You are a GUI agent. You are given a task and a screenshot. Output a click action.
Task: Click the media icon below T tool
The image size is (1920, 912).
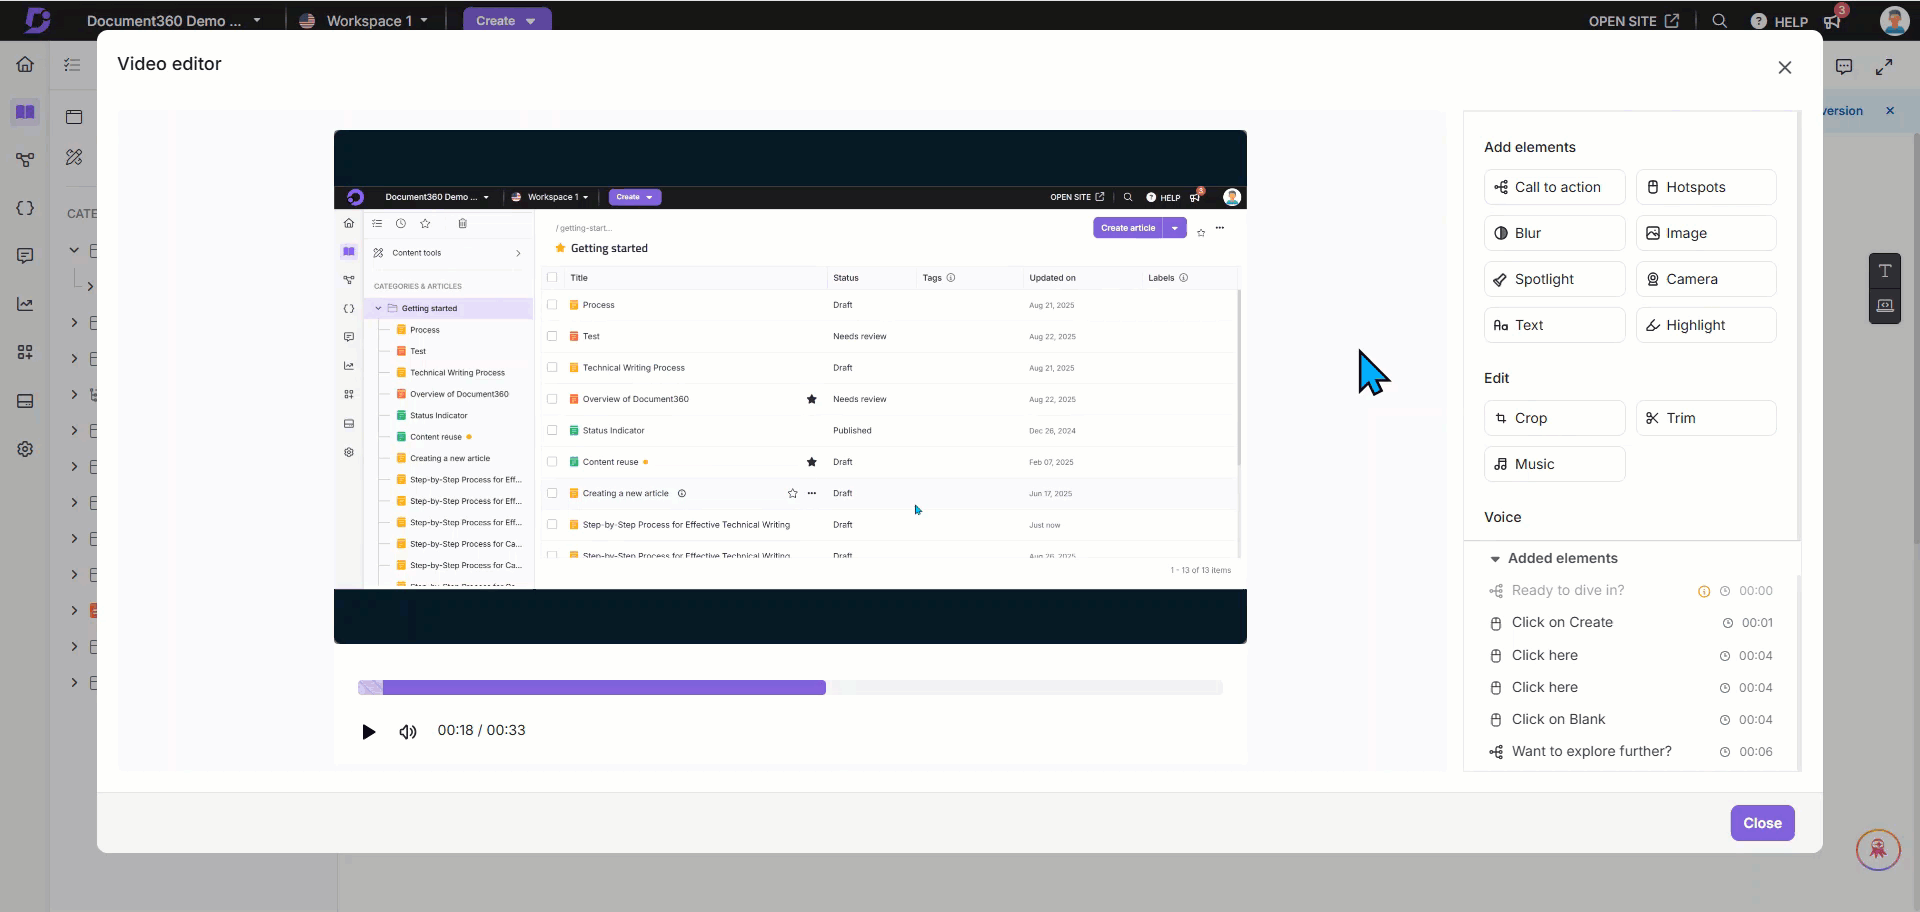[1885, 306]
